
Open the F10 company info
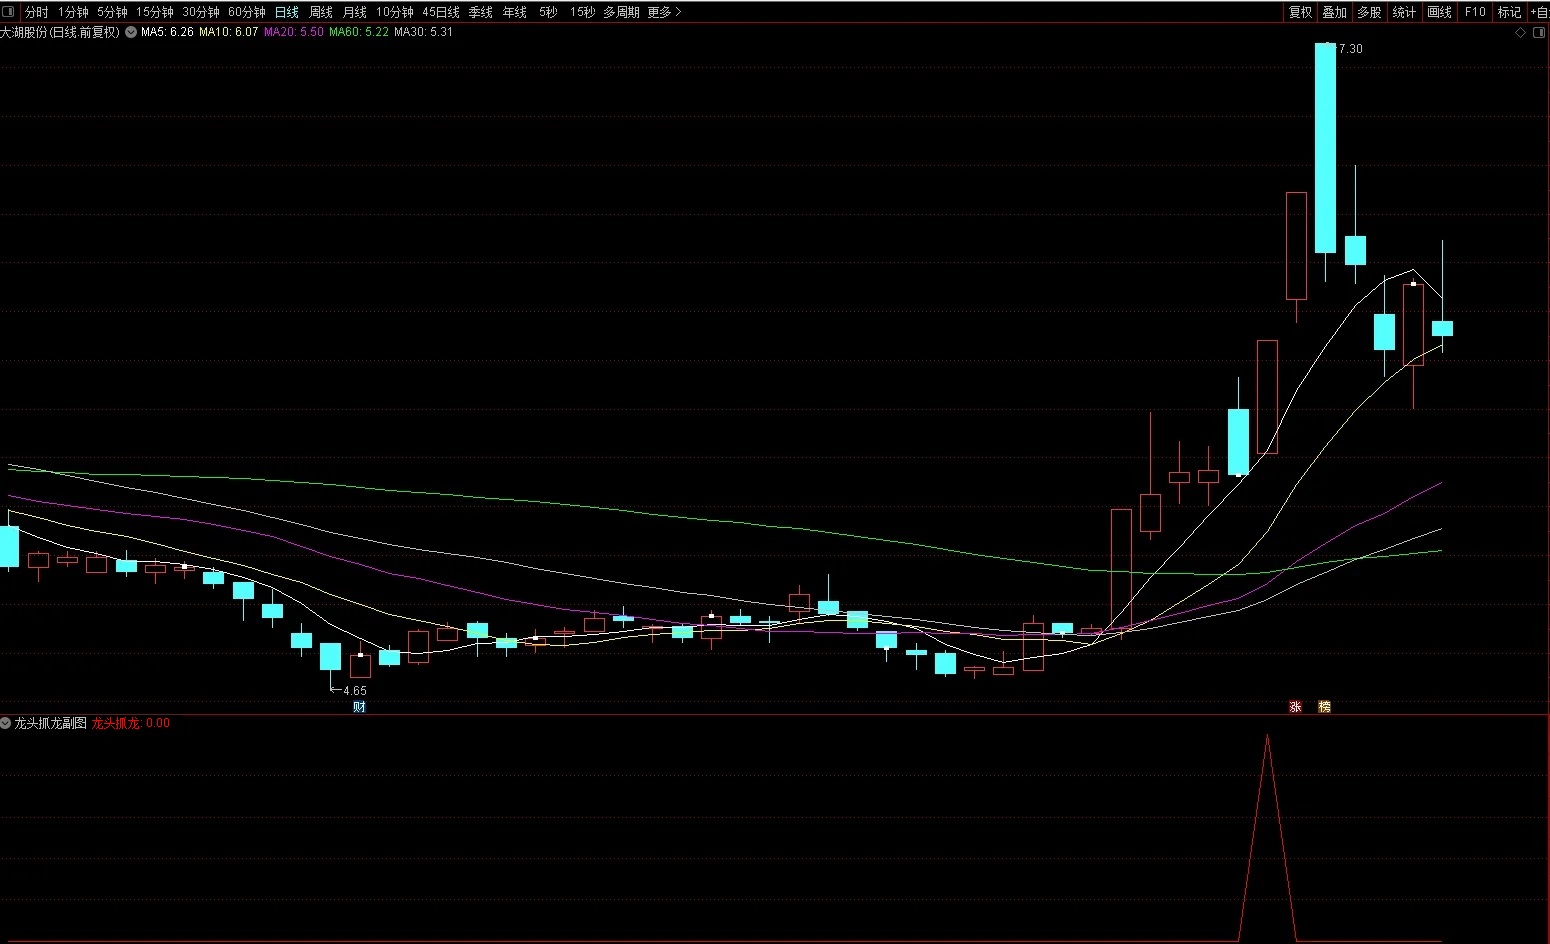pos(1475,12)
